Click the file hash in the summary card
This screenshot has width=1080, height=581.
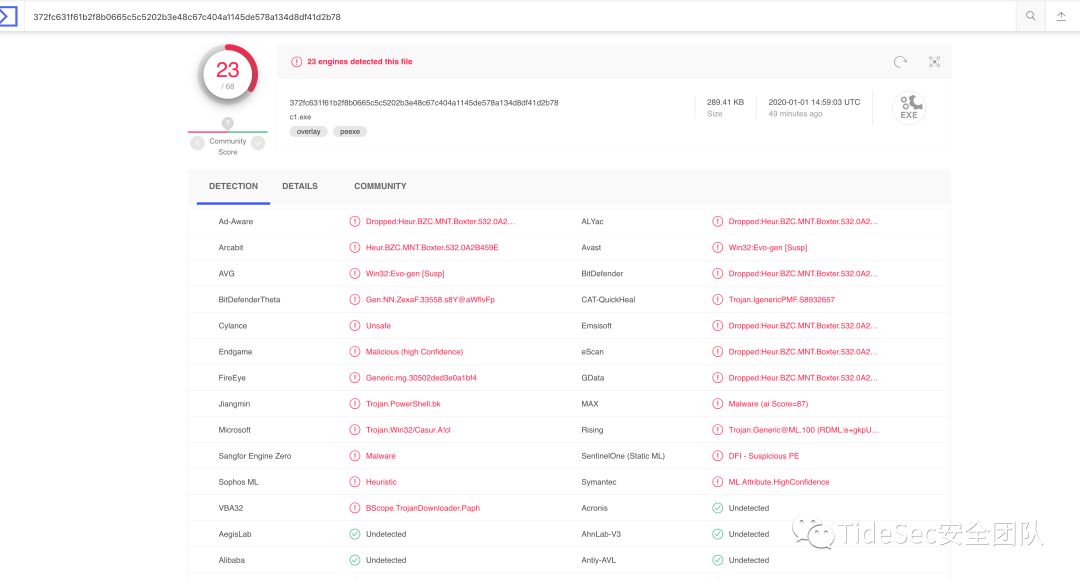pyautogui.click(x=424, y=103)
